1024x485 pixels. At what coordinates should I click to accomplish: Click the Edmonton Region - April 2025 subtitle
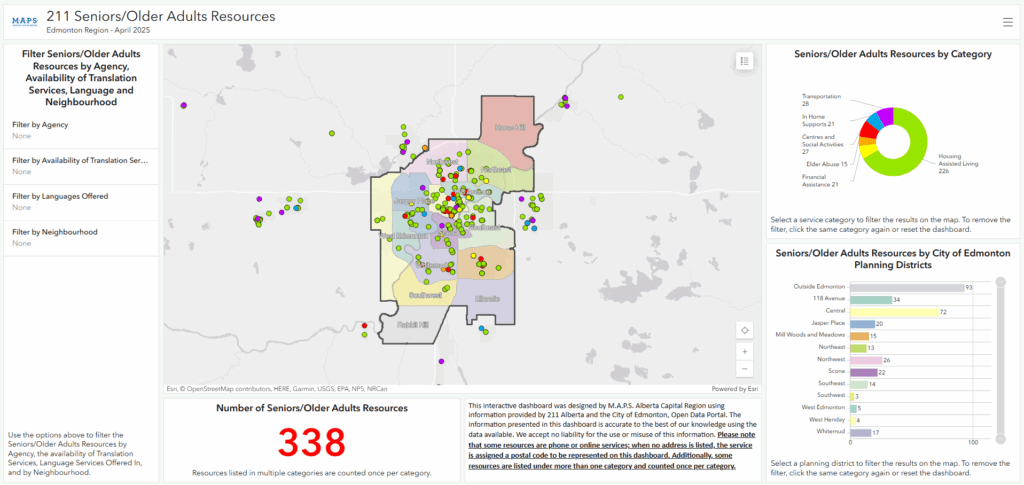tap(90, 30)
